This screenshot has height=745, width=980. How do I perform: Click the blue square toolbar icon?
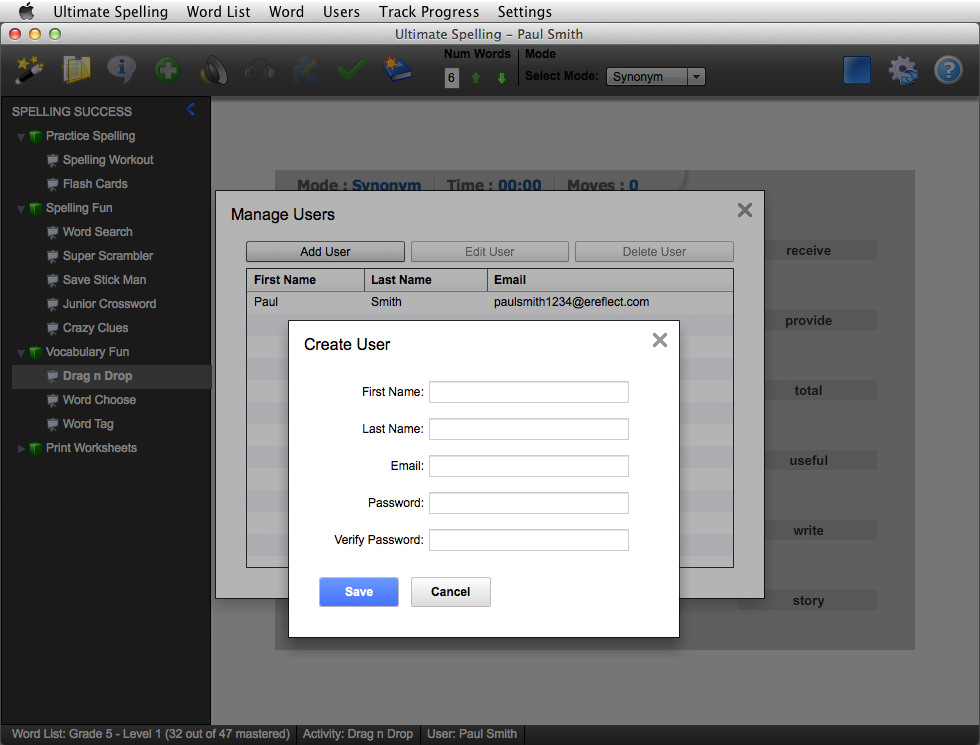coord(857,70)
